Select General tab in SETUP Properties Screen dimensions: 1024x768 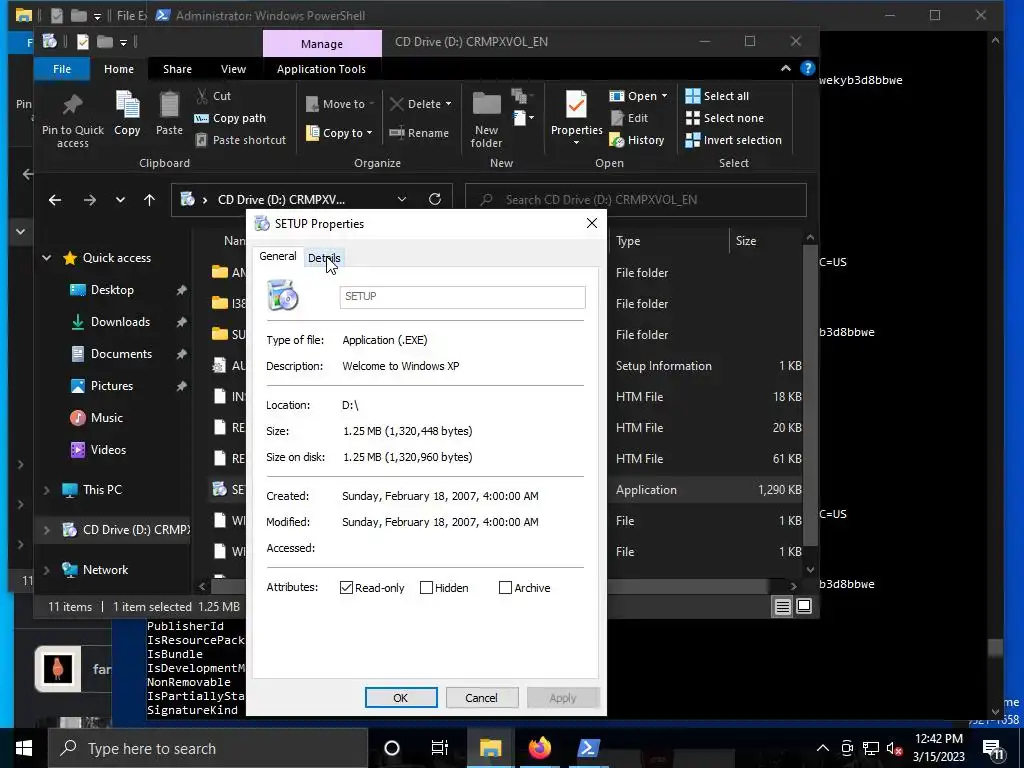pyautogui.click(x=278, y=256)
